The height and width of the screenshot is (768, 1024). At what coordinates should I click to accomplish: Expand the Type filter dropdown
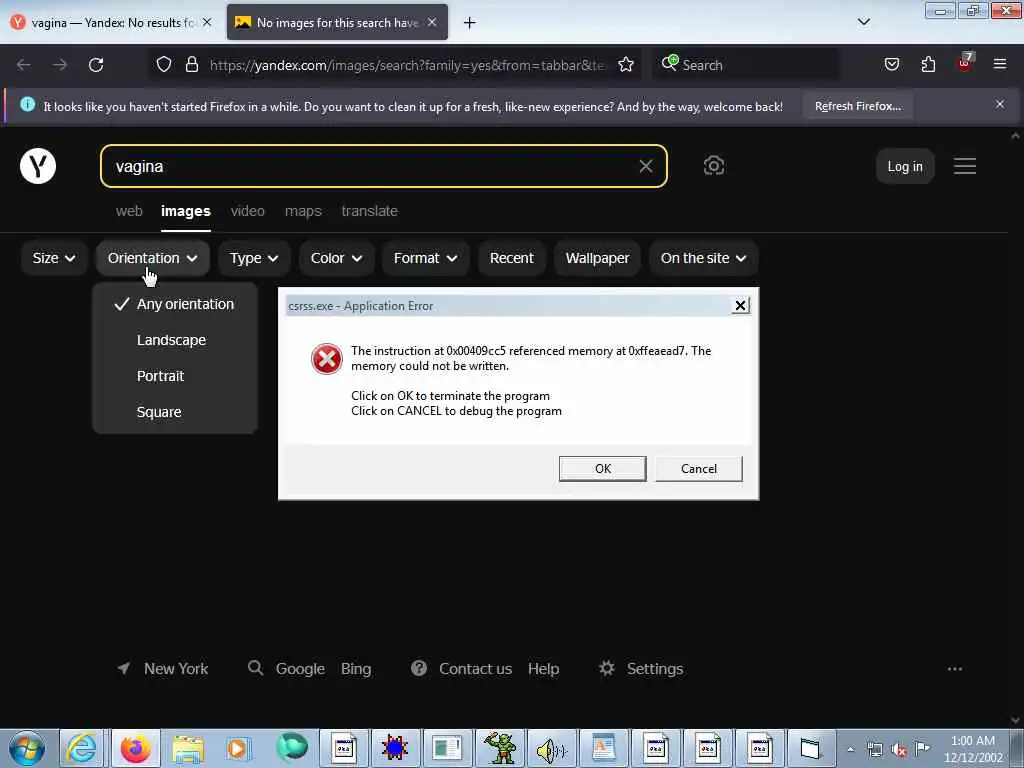[x=254, y=258]
